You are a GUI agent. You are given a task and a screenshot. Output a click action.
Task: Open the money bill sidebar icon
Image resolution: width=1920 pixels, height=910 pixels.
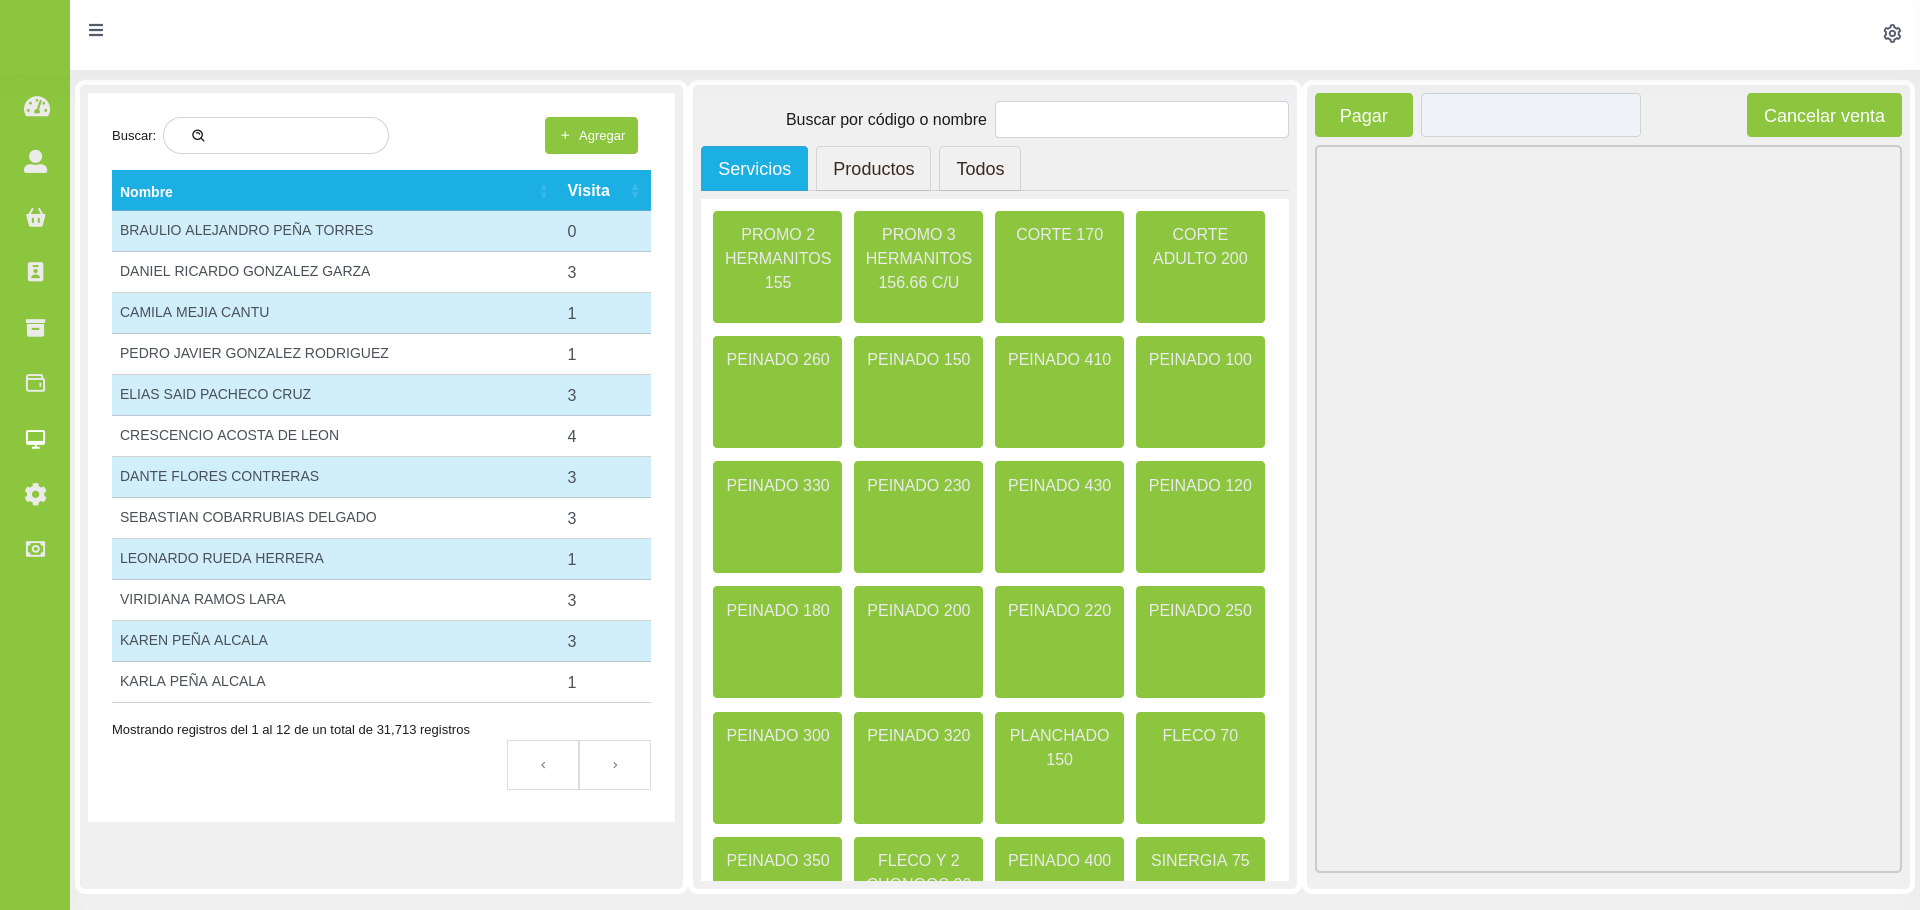(36, 549)
